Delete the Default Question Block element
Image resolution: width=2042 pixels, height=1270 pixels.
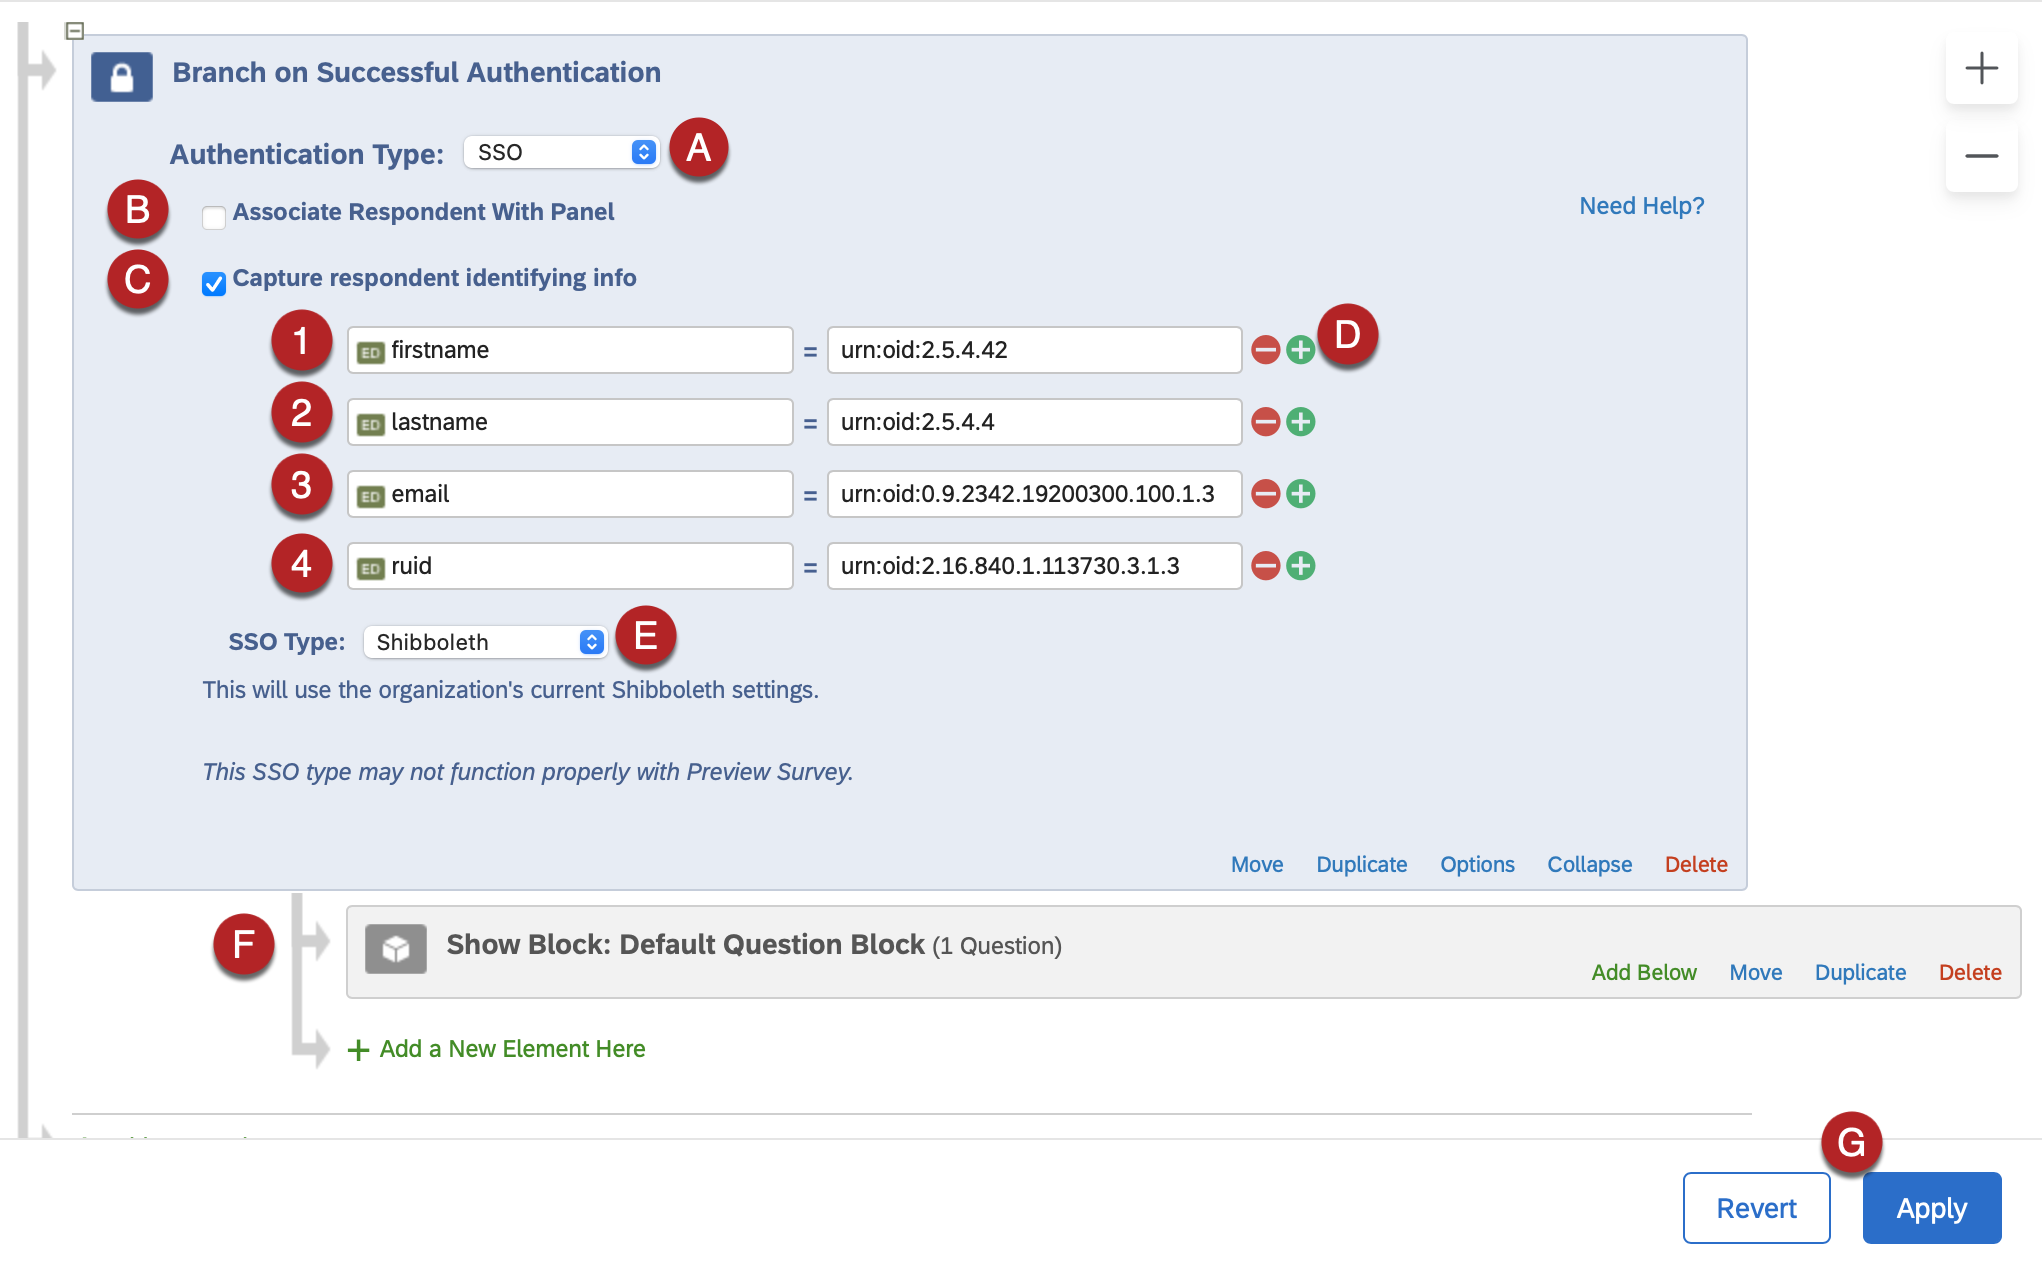pos(1970,972)
